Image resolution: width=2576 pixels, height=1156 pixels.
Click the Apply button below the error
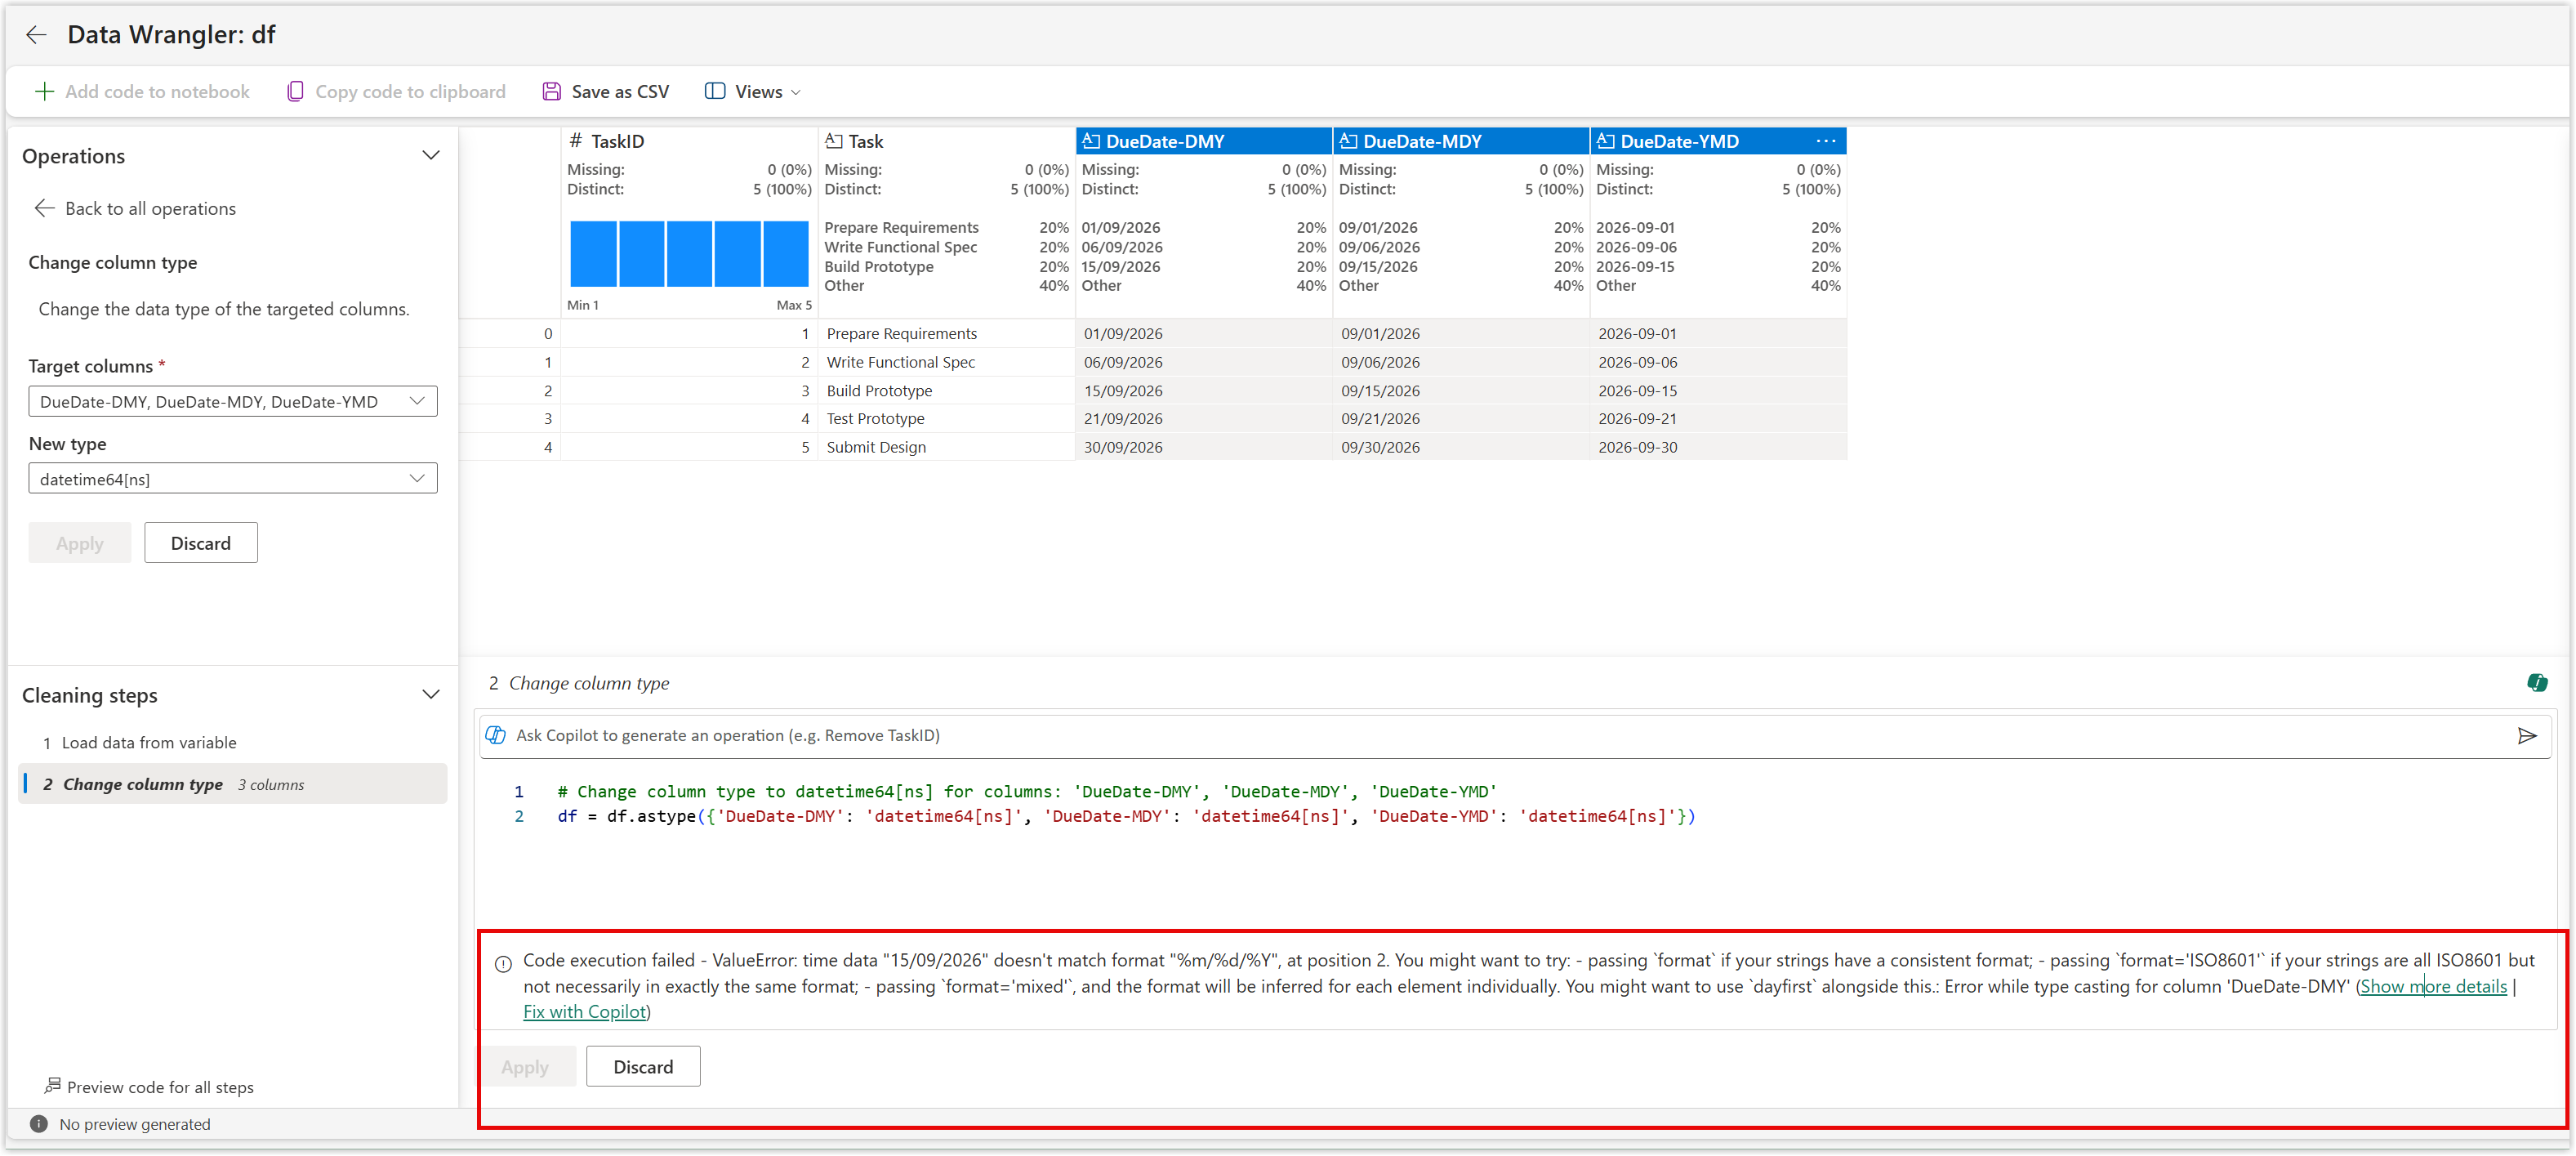525,1067
